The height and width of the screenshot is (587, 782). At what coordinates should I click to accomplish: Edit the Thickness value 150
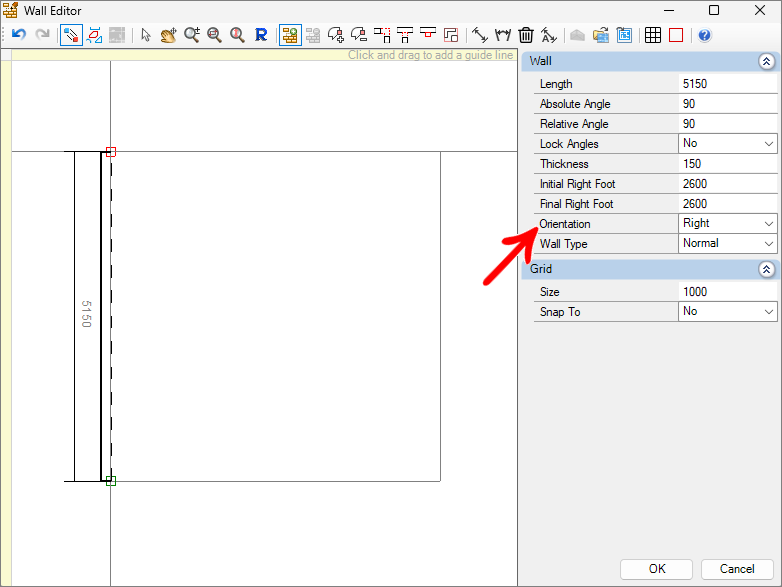click(728, 164)
